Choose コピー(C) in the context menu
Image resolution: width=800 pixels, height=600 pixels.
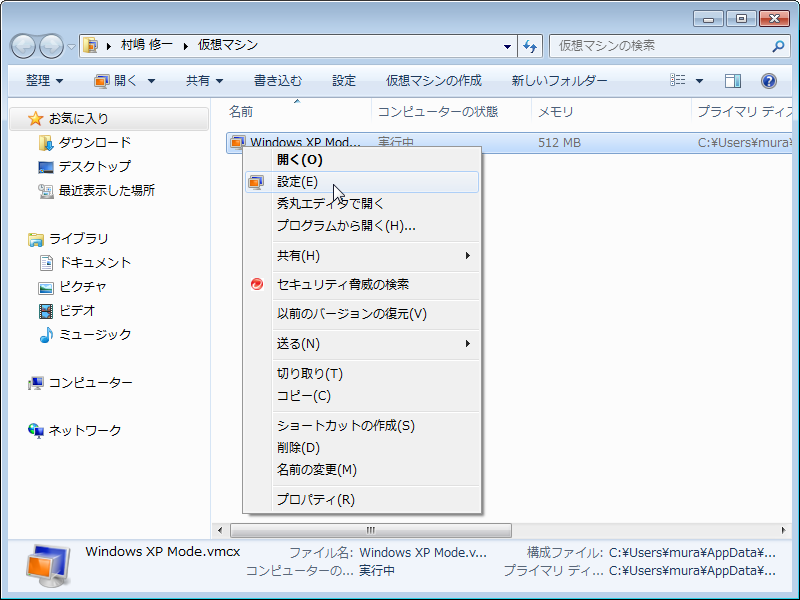point(362,396)
